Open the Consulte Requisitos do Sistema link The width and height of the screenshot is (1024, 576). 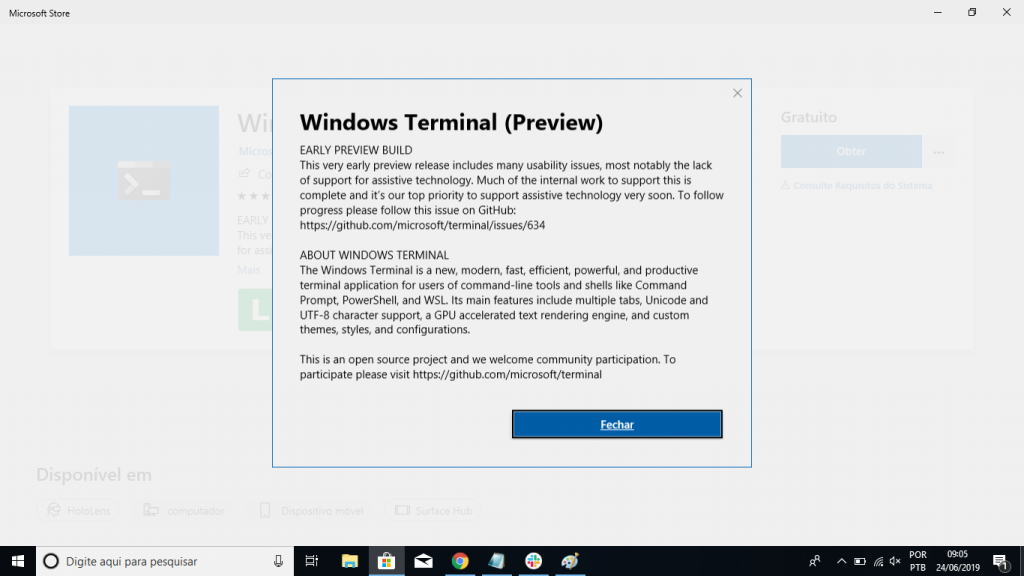click(857, 185)
